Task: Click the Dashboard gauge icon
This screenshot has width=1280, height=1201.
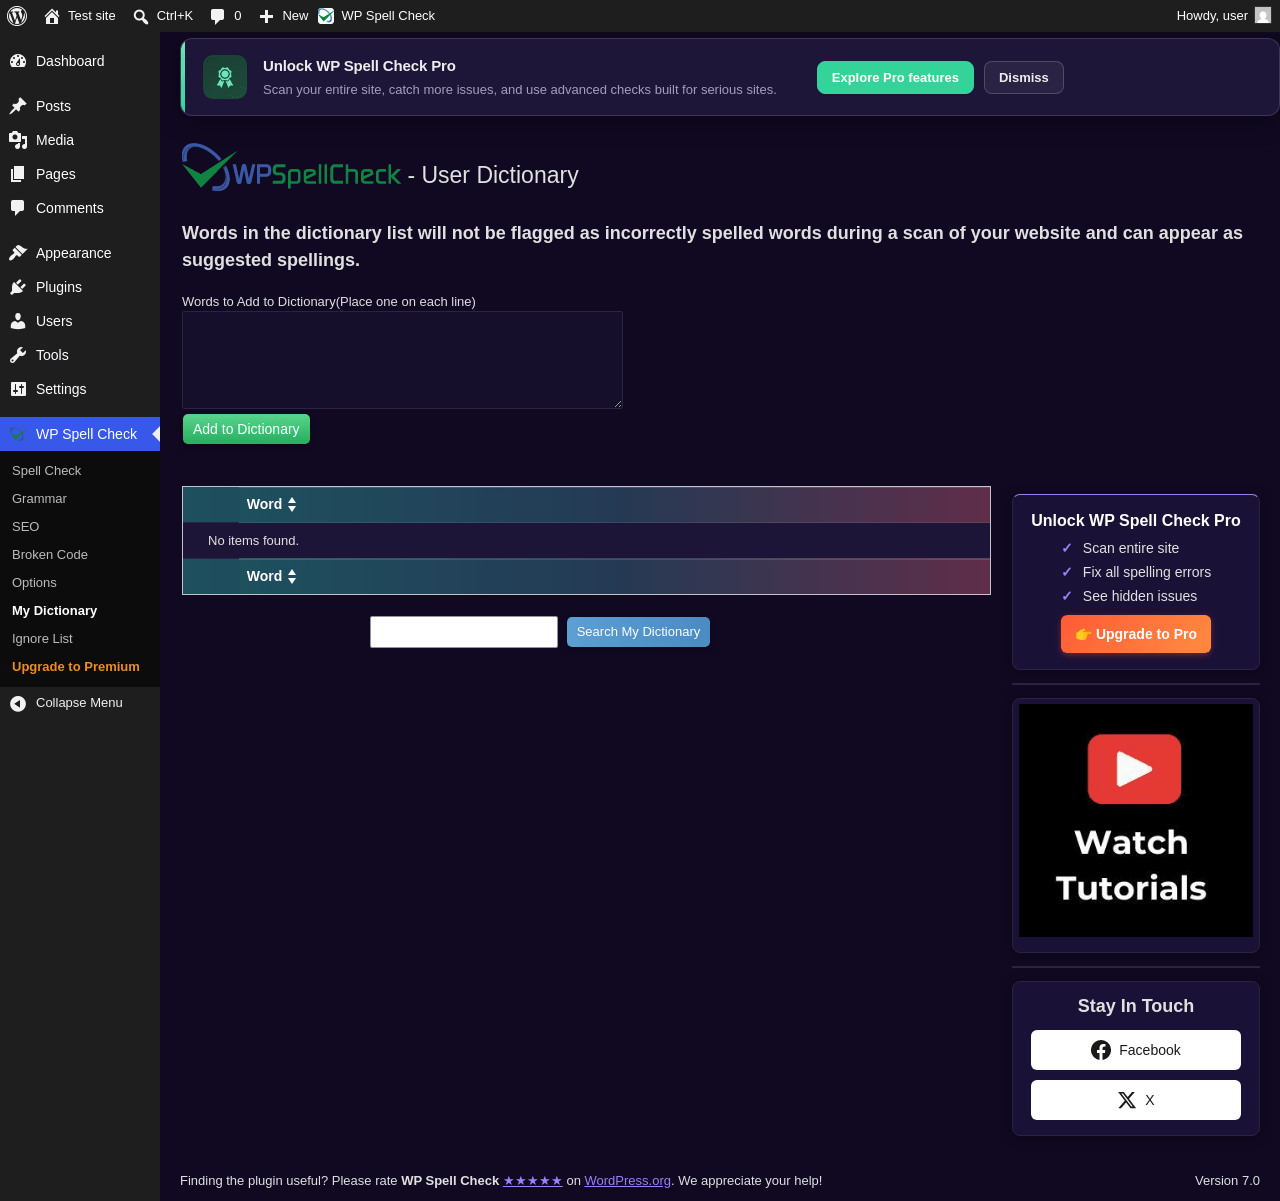Action: (x=18, y=61)
